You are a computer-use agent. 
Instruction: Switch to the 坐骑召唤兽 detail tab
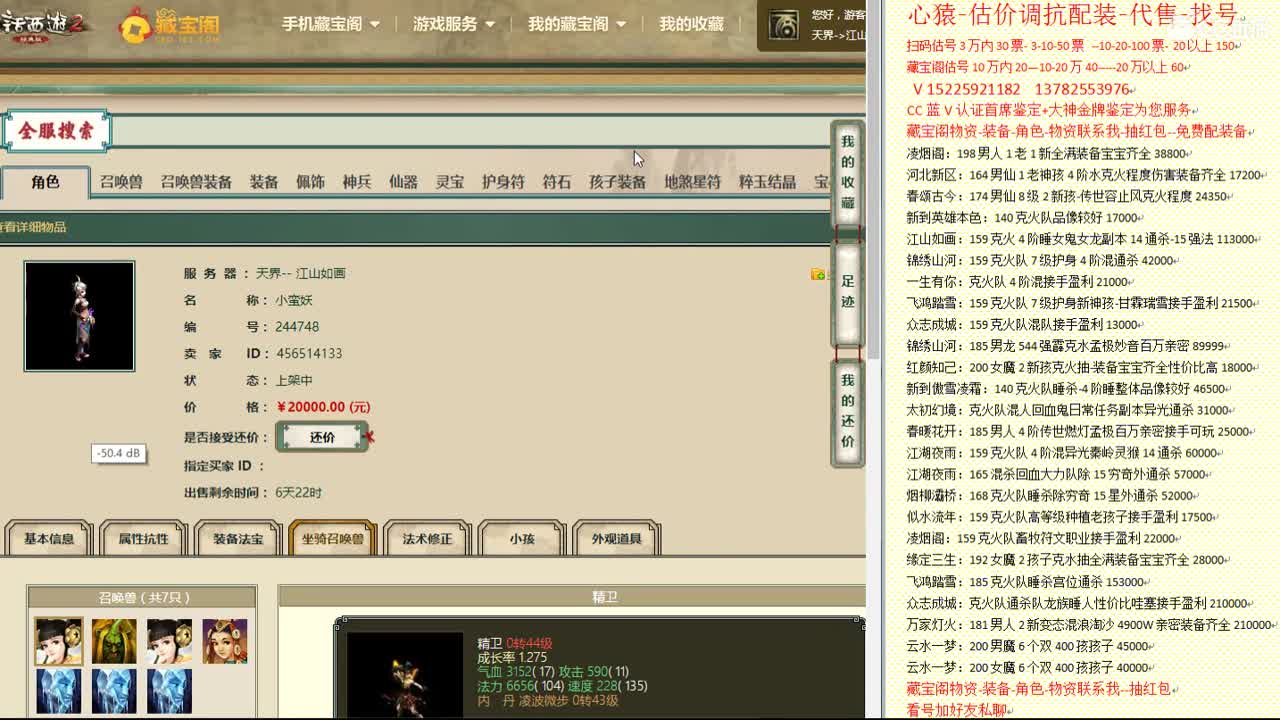[x=332, y=539]
